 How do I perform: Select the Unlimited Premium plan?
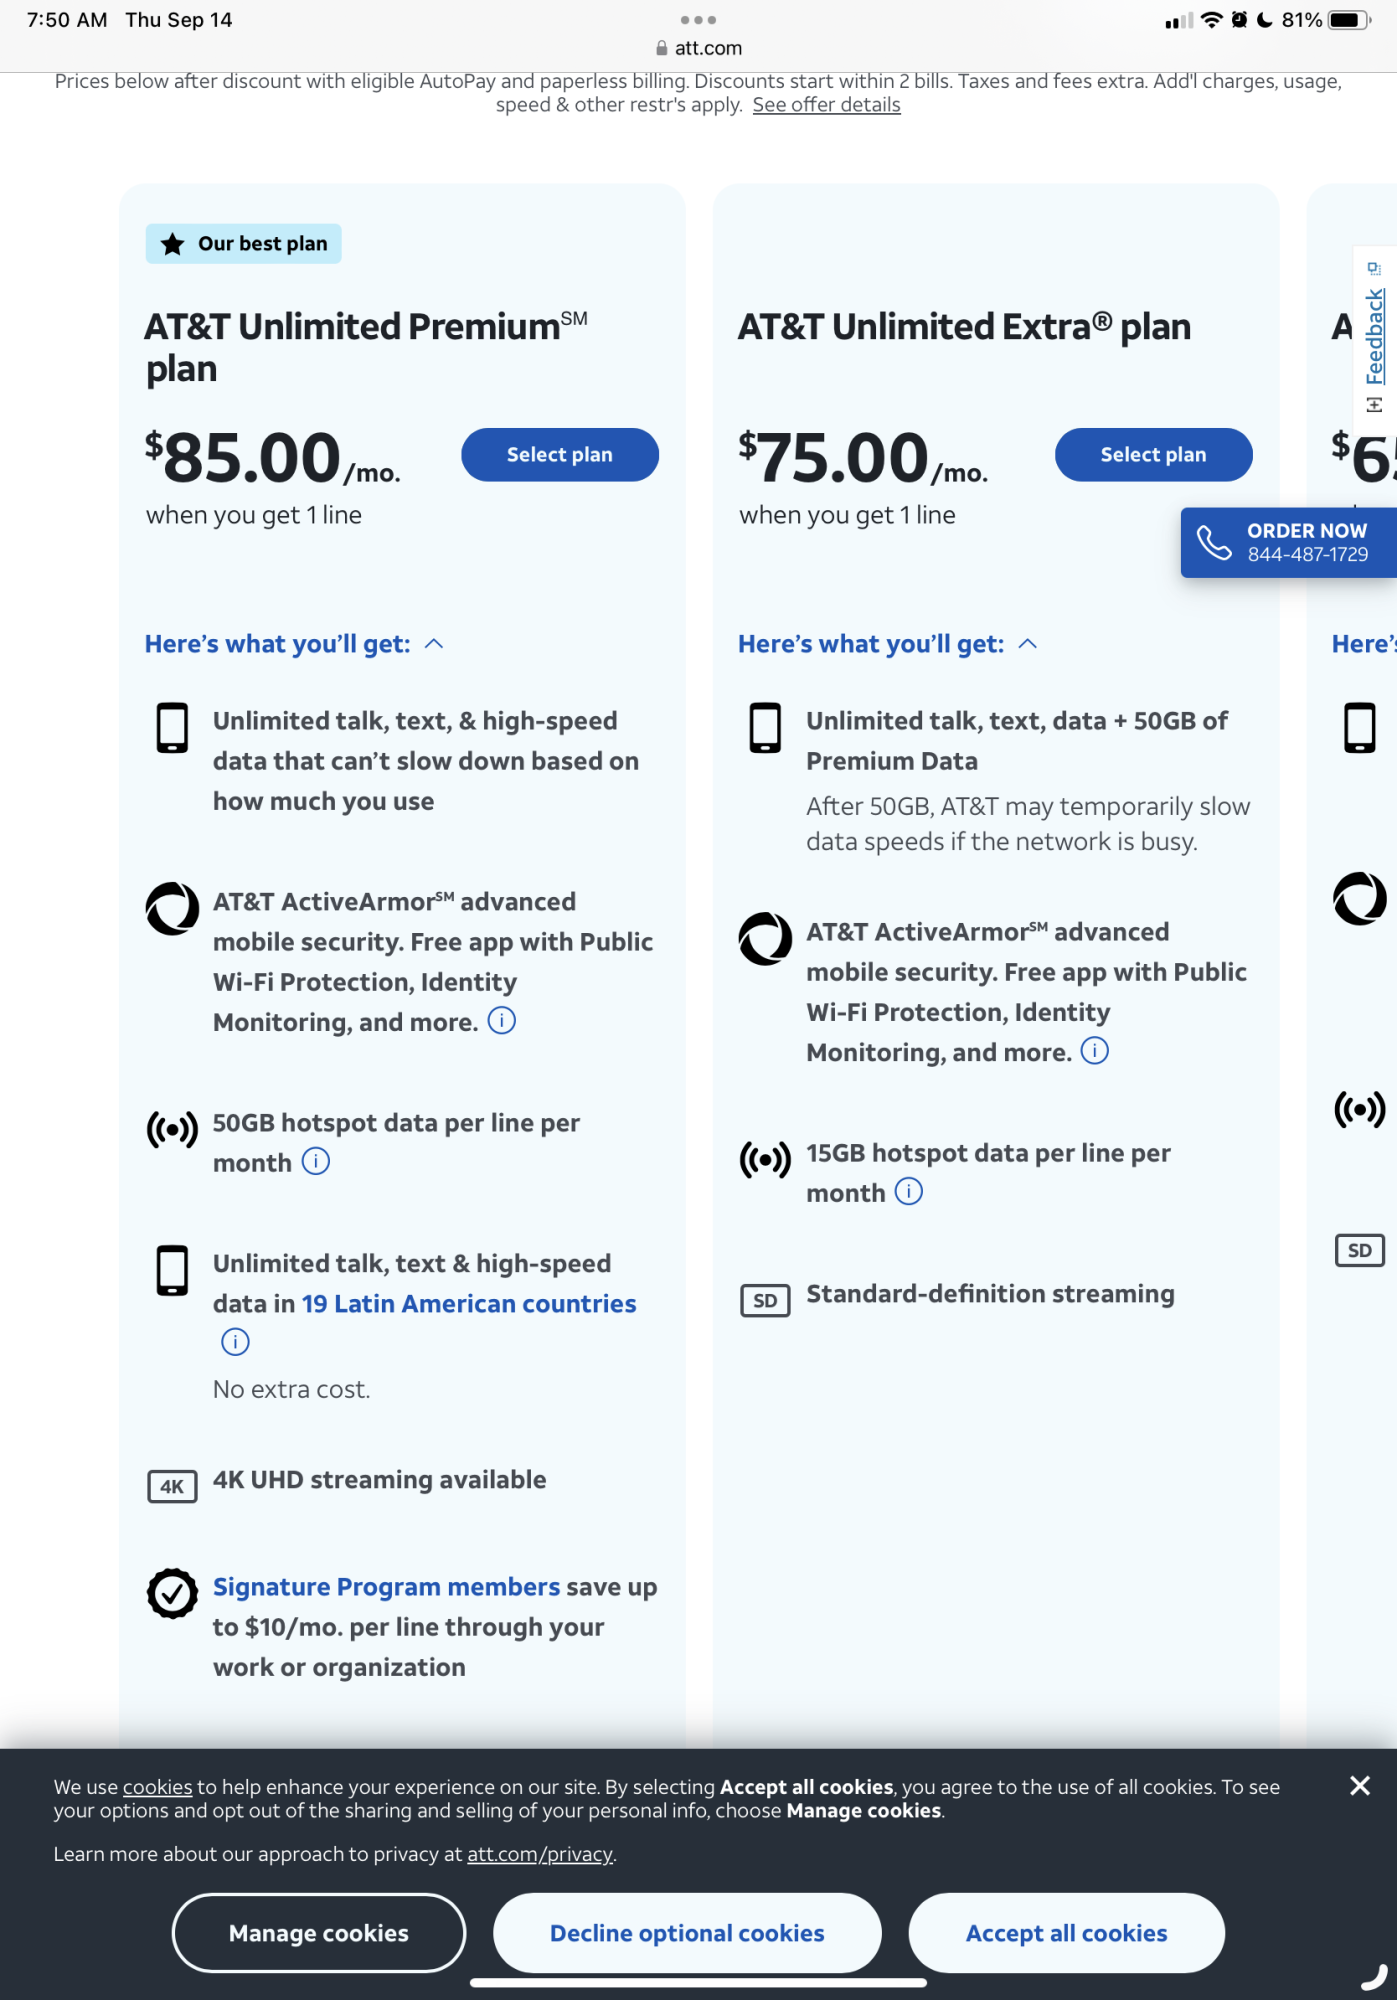point(559,455)
